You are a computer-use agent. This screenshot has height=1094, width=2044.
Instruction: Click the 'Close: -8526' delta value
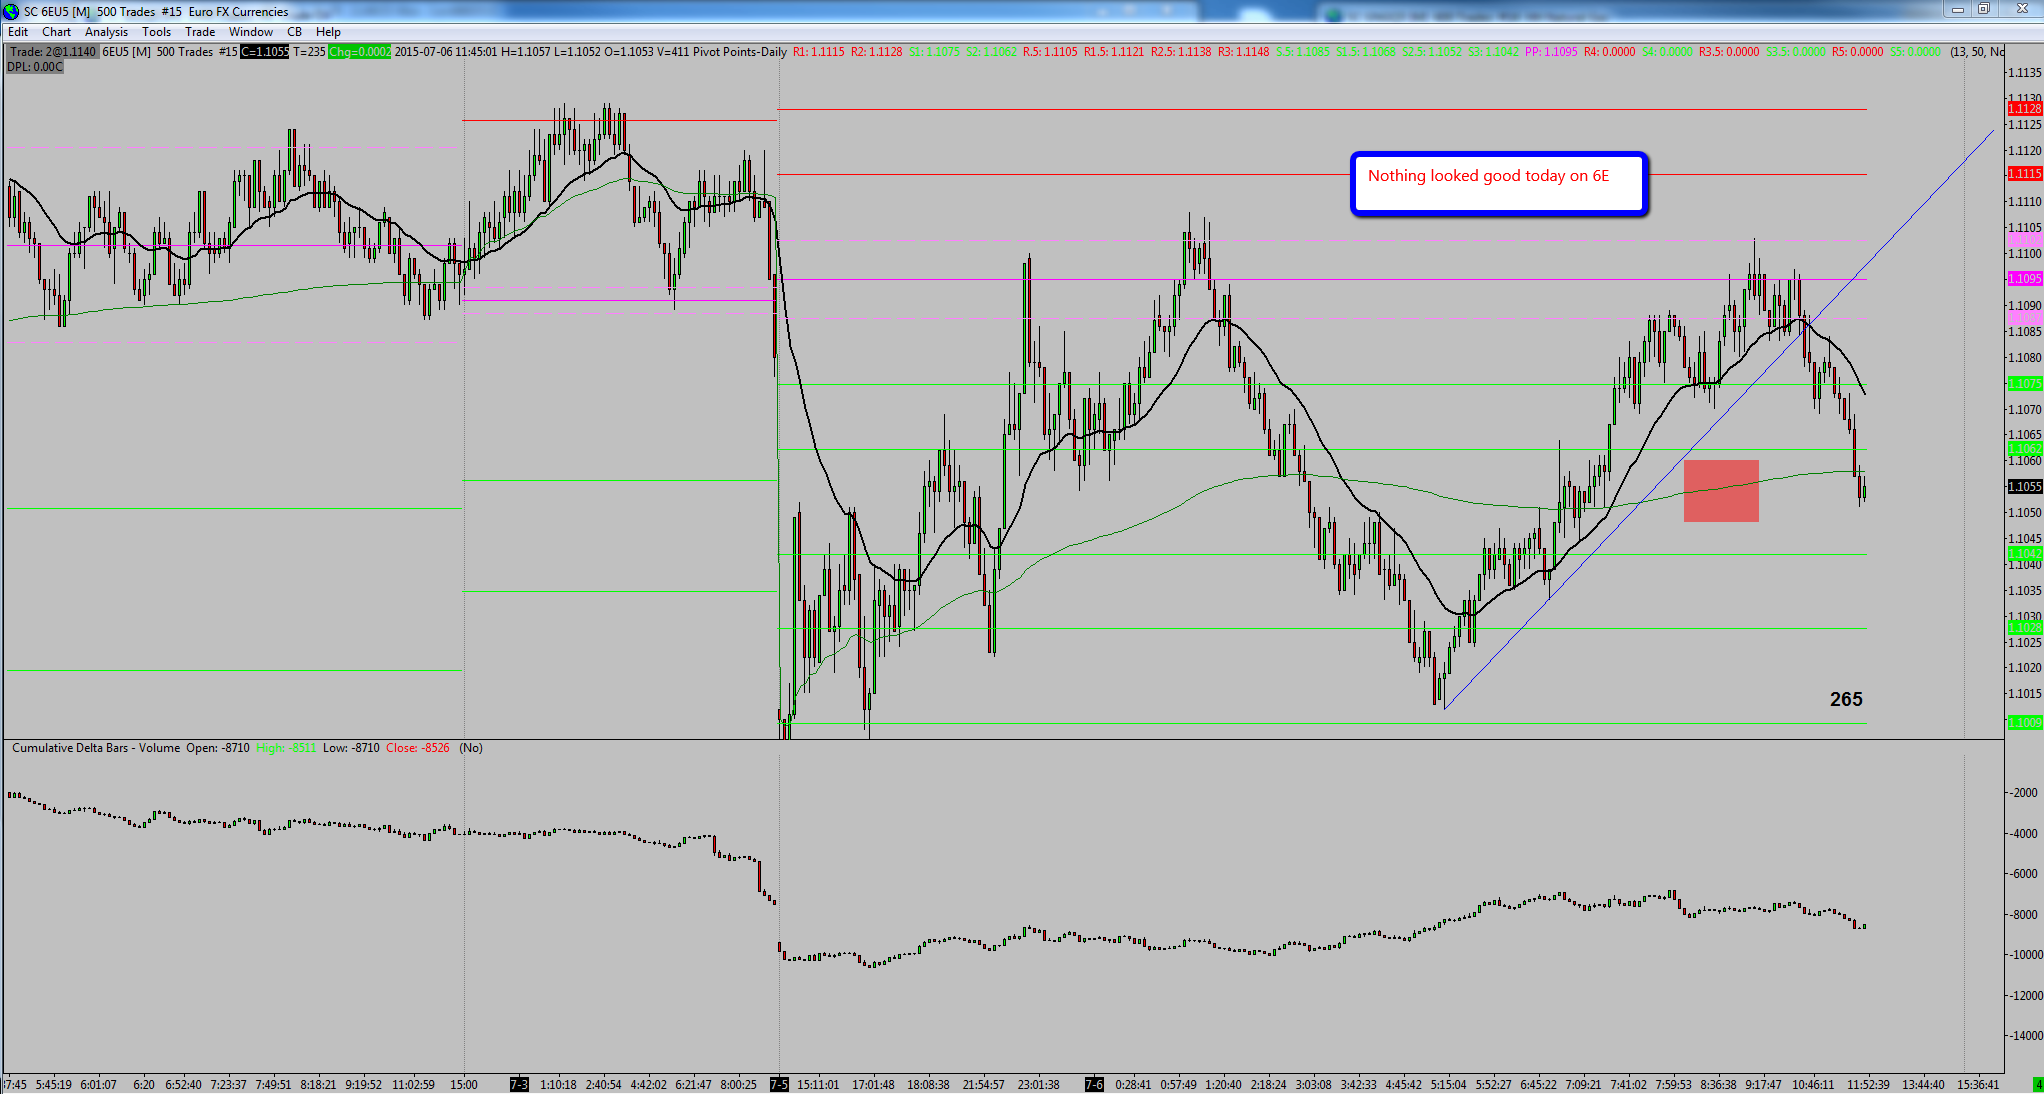418,748
